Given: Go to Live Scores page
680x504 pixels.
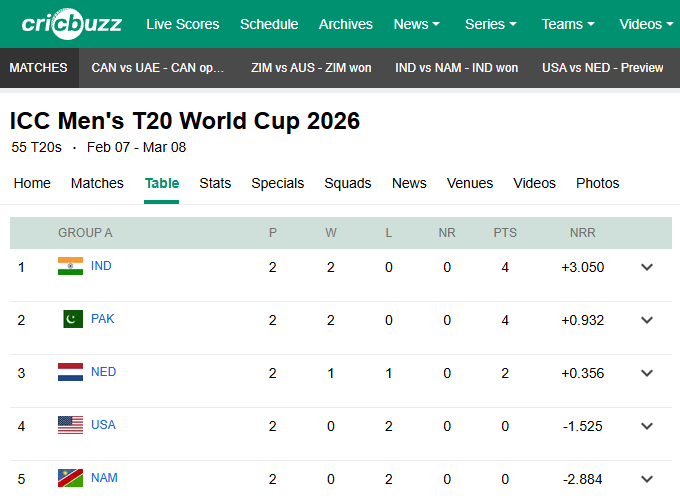Looking at the screenshot, I should coord(184,24).
